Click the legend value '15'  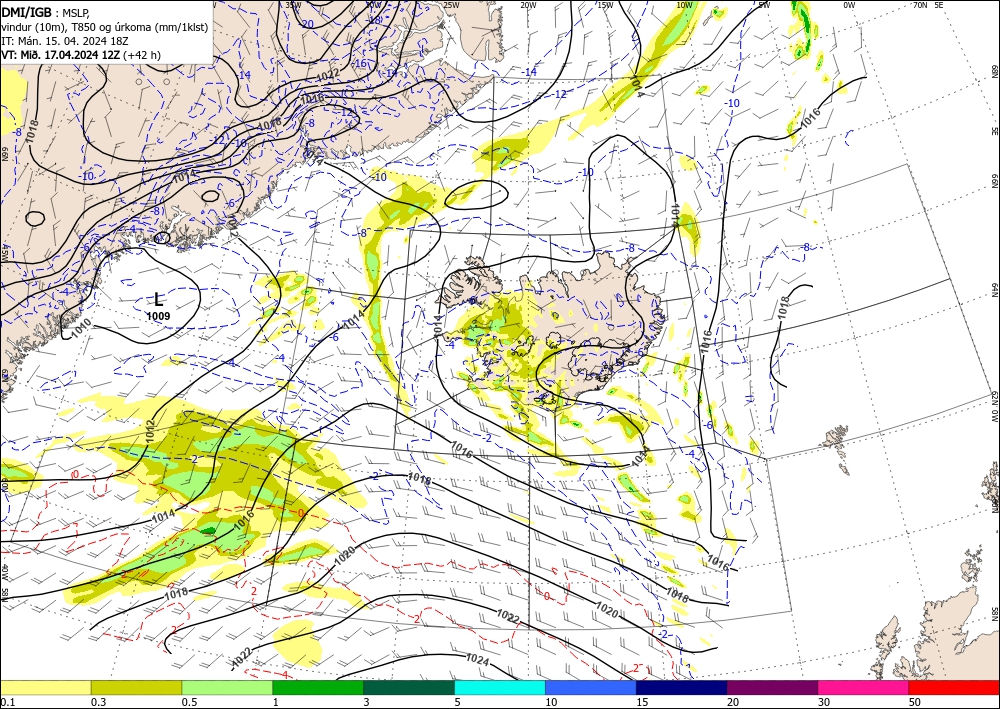[642, 702]
